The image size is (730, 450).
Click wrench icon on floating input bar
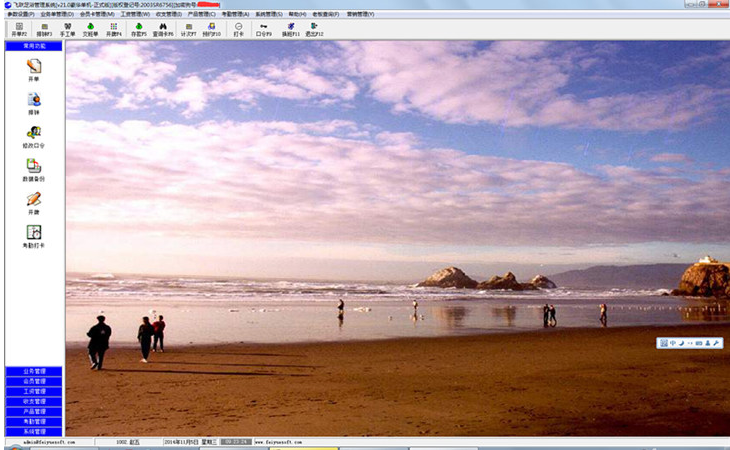point(716,343)
